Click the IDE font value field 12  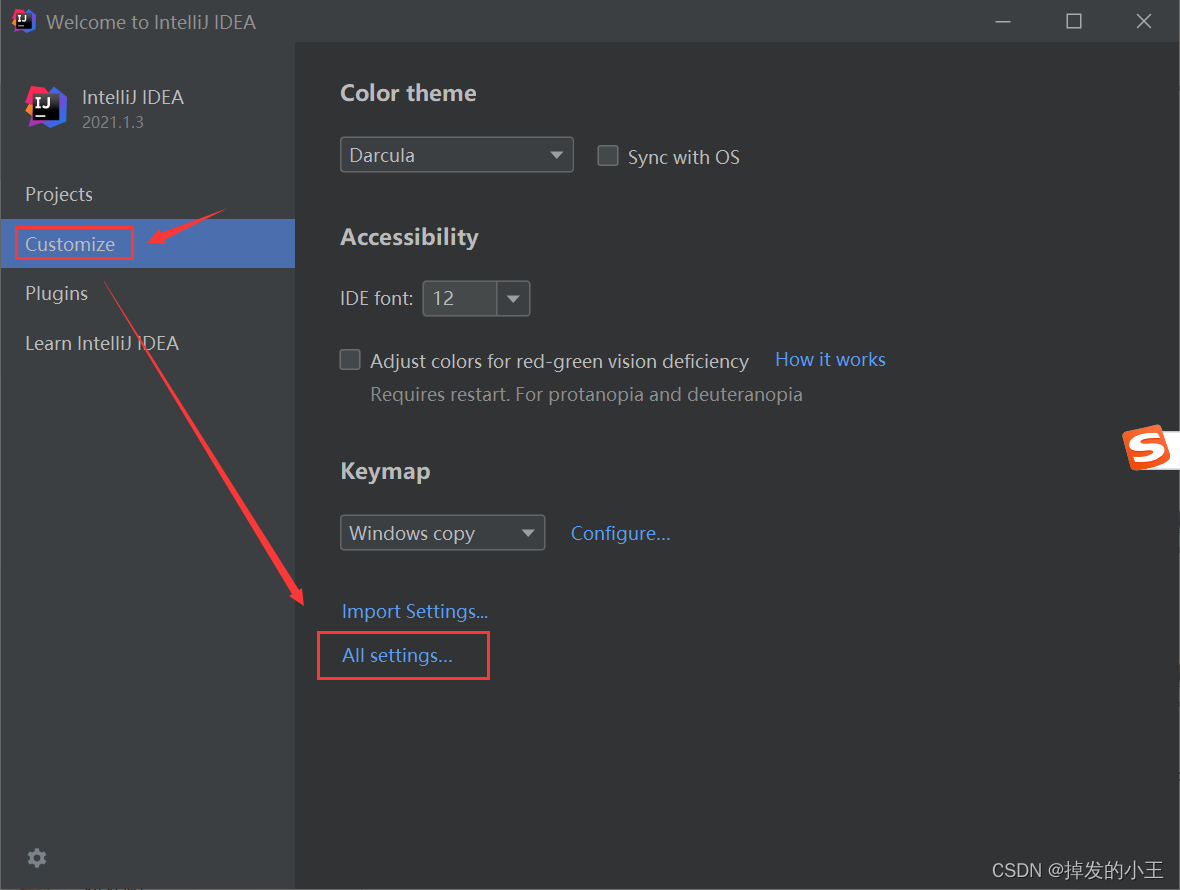pos(460,299)
